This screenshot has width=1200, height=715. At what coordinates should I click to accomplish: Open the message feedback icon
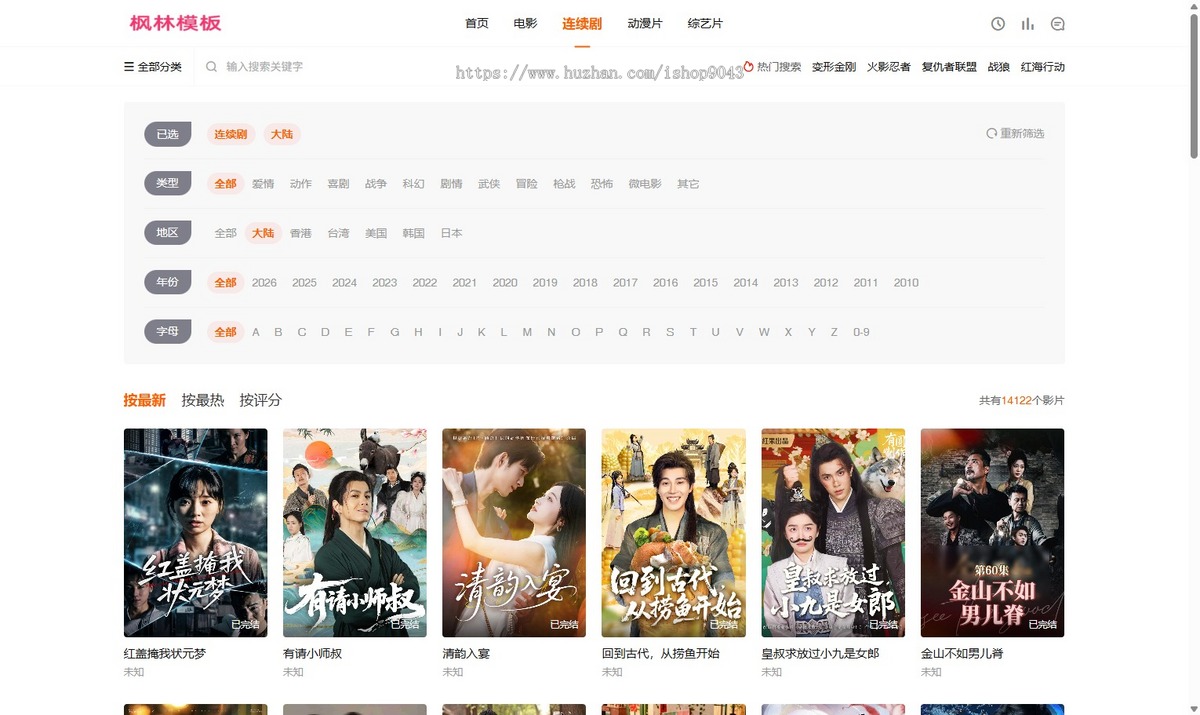pos(1058,24)
